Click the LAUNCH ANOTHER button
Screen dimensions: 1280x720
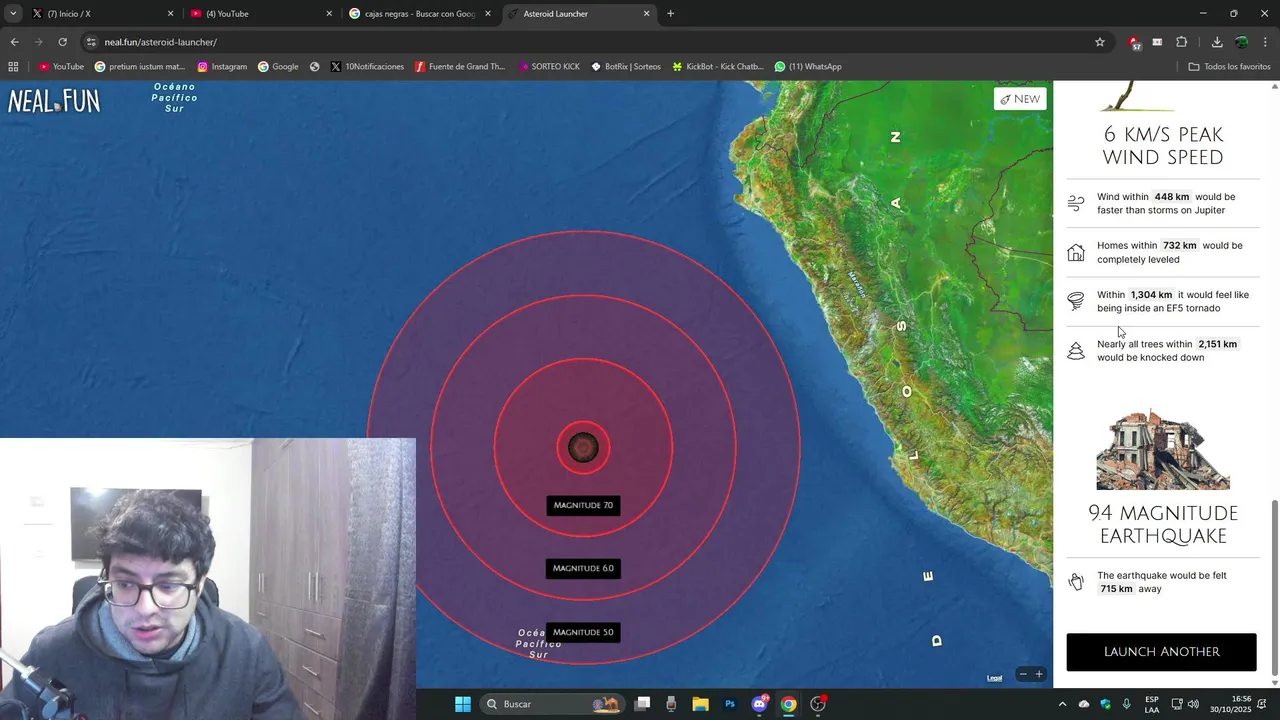pyautogui.click(x=1161, y=652)
